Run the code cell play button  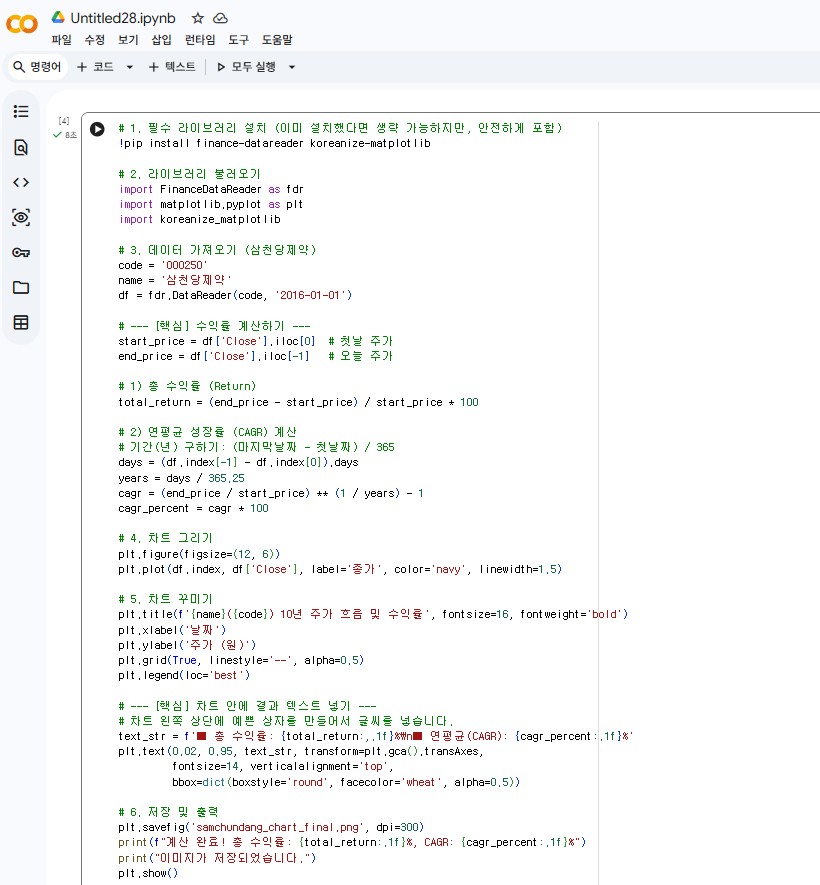pyautogui.click(x=97, y=129)
